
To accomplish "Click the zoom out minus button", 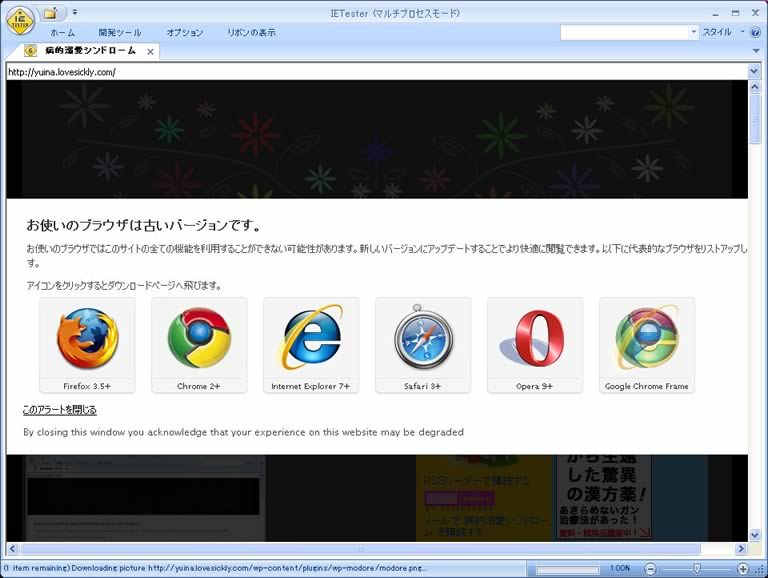I will click(x=650, y=569).
